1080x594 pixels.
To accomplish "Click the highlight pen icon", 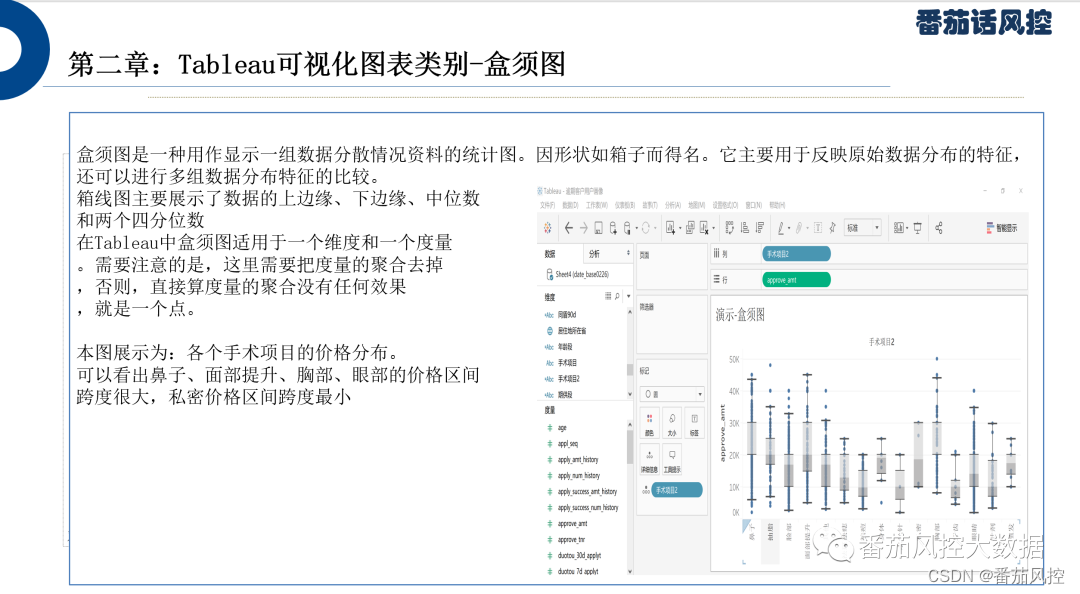I will (x=781, y=227).
